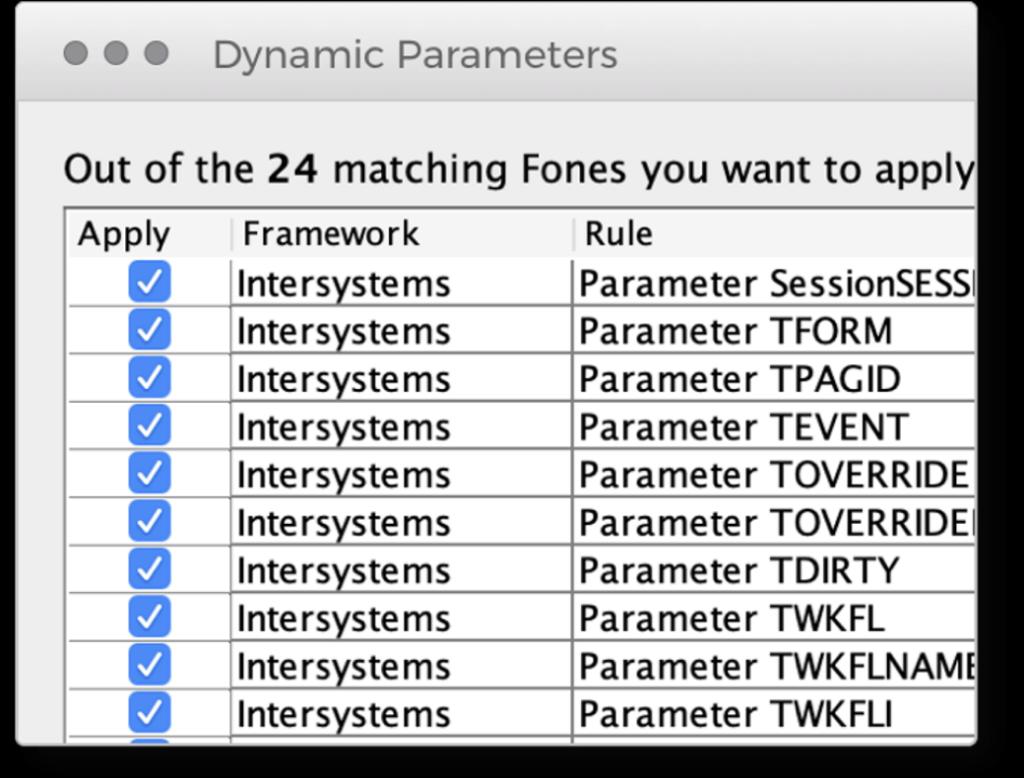Toggle the Apply checkbox for Parameter TPAGID
The image size is (1024, 778).
(149, 378)
